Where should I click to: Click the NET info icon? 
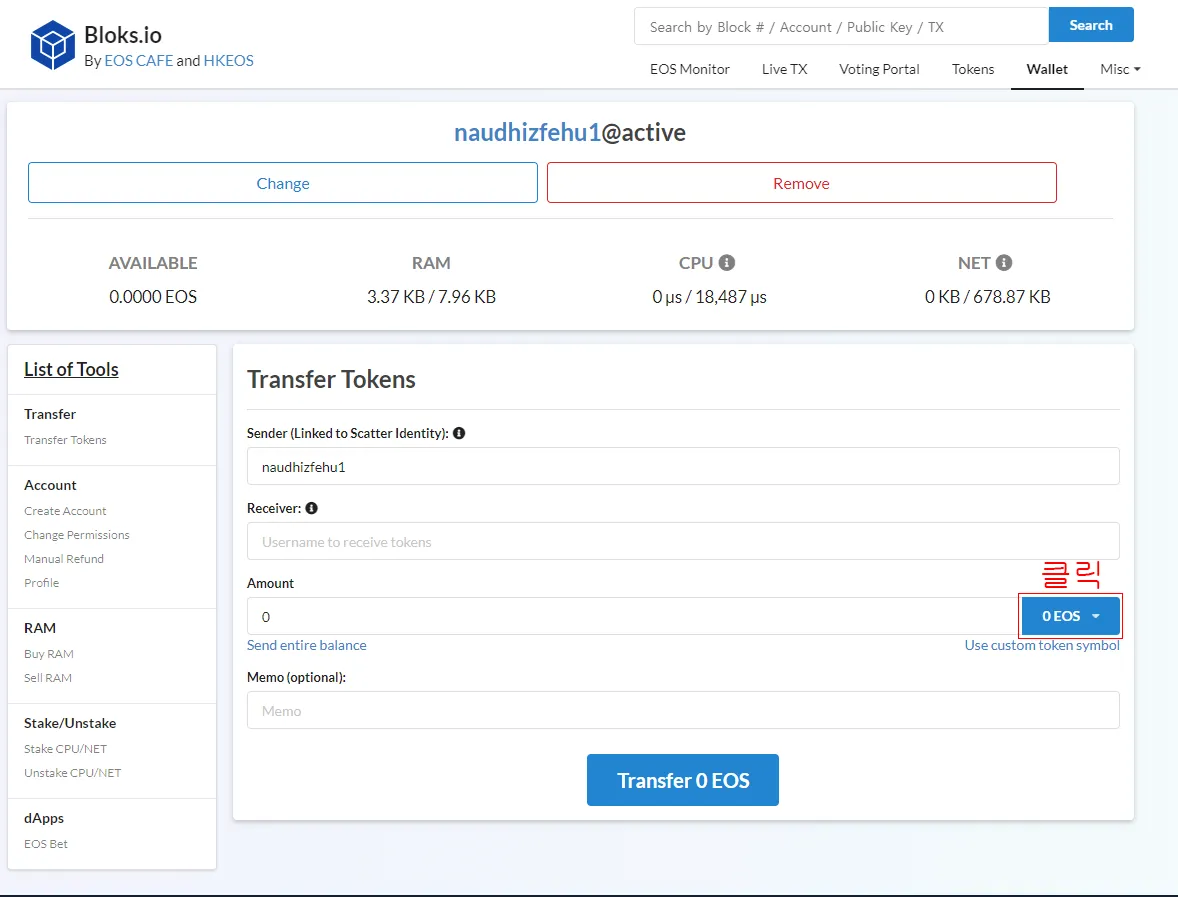pos(1004,262)
